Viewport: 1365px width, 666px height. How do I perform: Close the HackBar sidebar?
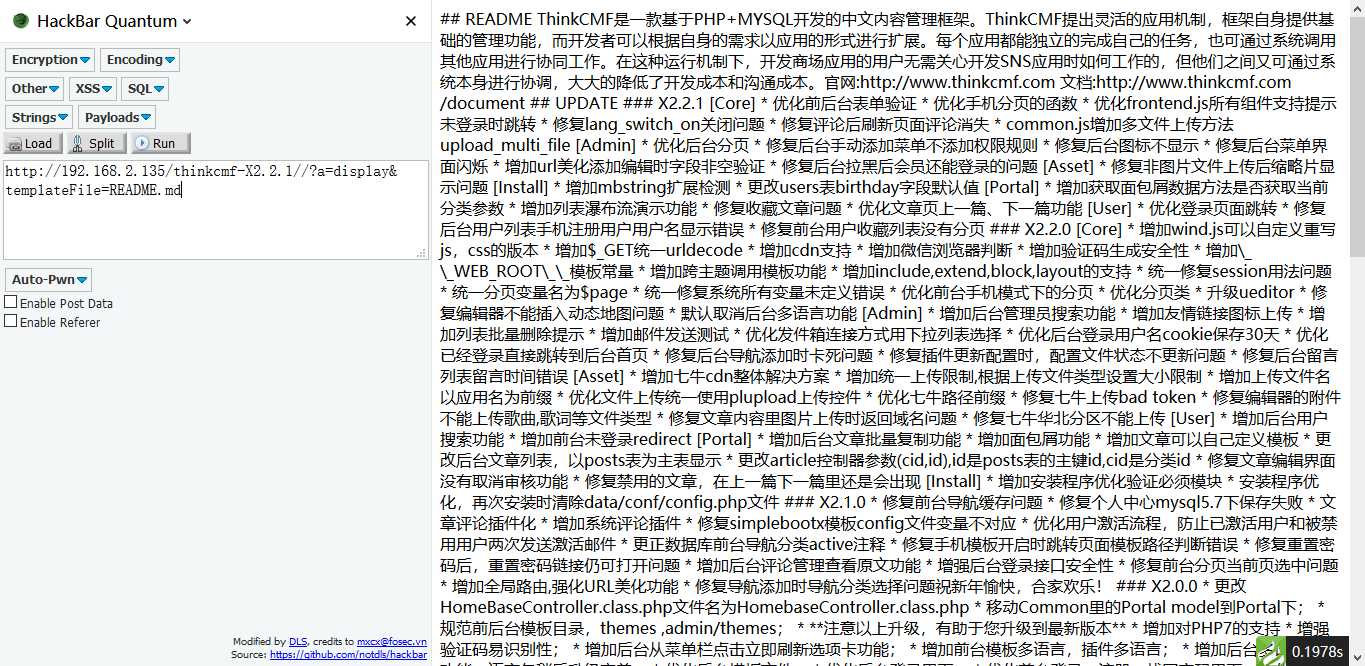(411, 21)
